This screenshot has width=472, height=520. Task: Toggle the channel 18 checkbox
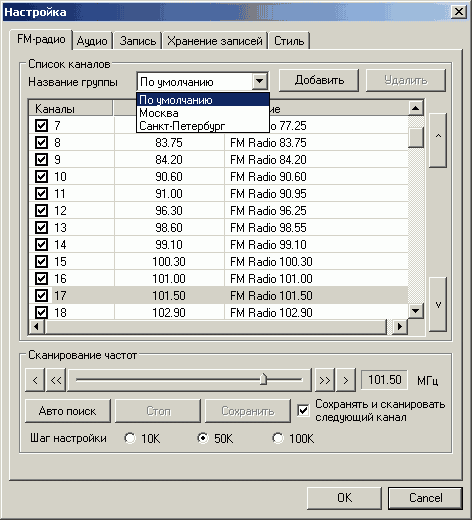[41, 313]
